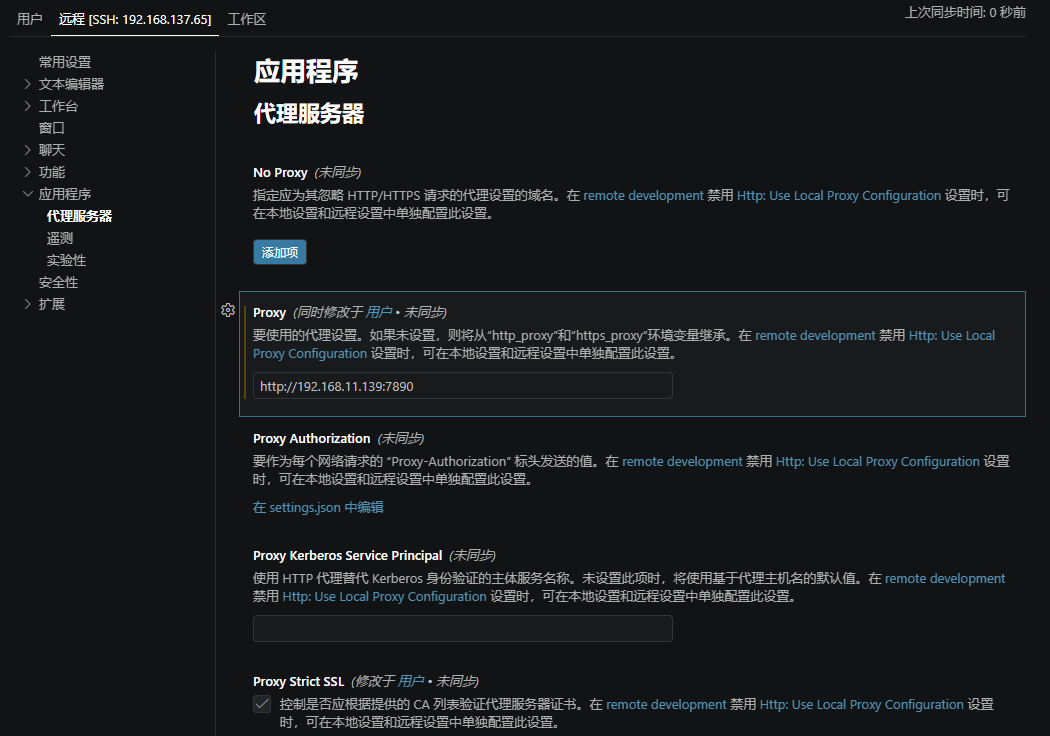The height and width of the screenshot is (736, 1050).
Task: Select 安全性 in the settings tree
Action: point(58,282)
